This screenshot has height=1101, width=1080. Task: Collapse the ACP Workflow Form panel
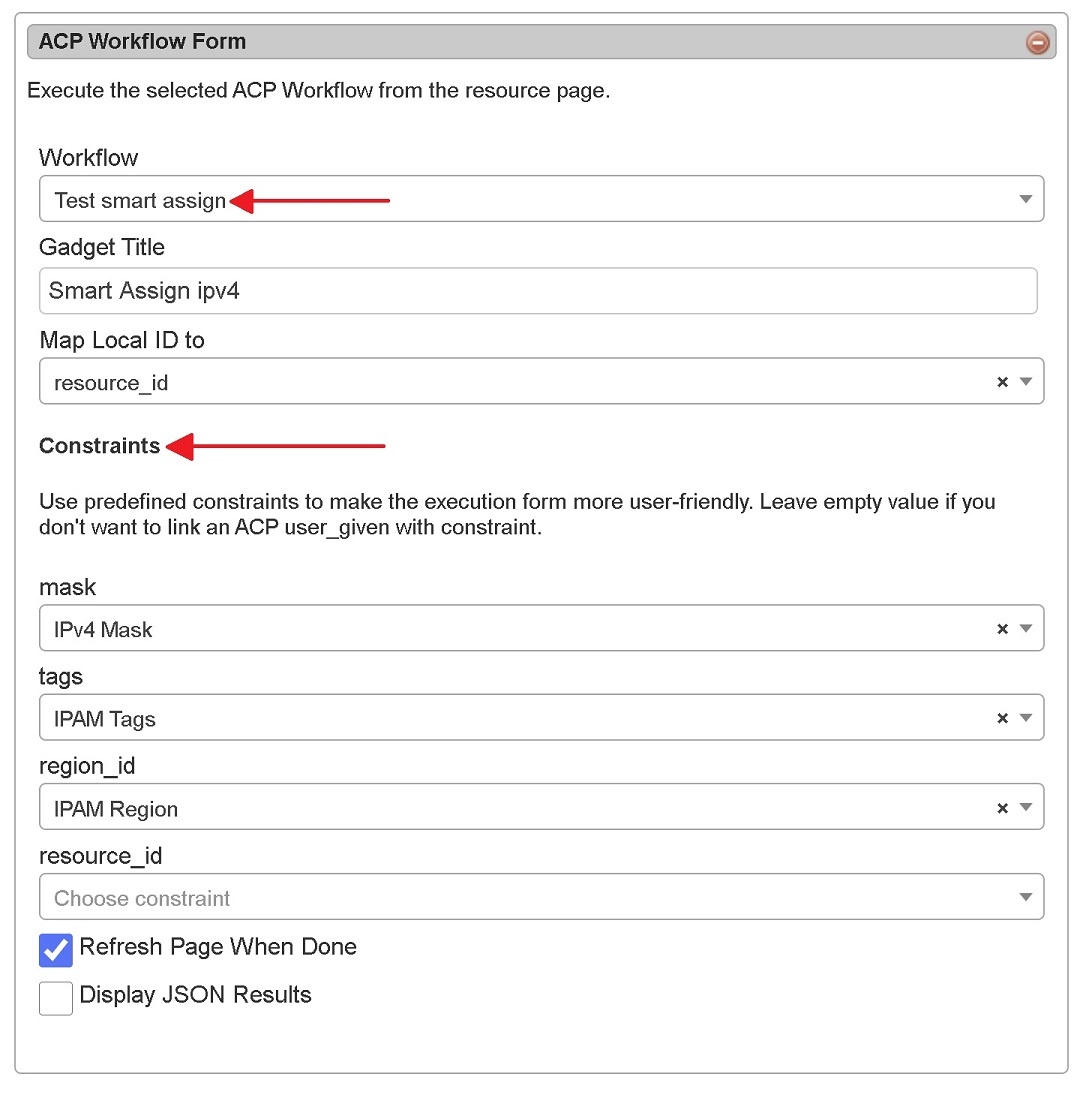1038,42
